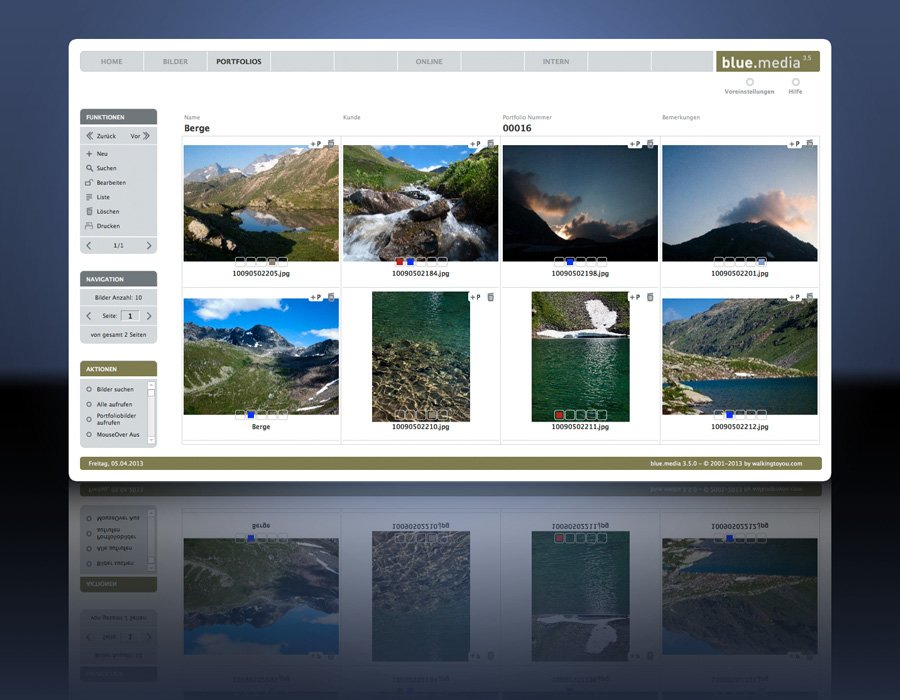Click the red color tag on 10090502184.jpg
This screenshot has height=700, width=900.
click(400, 262)
